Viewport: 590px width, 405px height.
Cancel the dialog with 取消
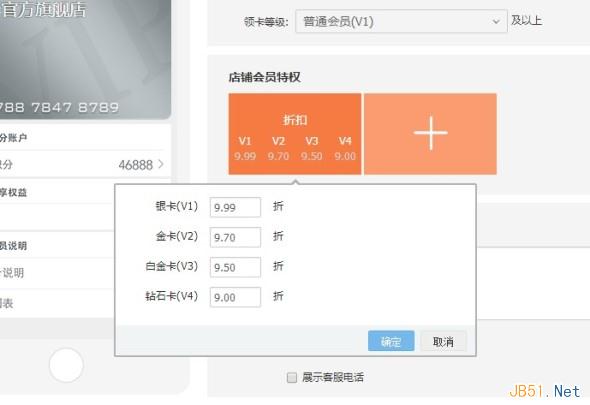click(443, 341)
